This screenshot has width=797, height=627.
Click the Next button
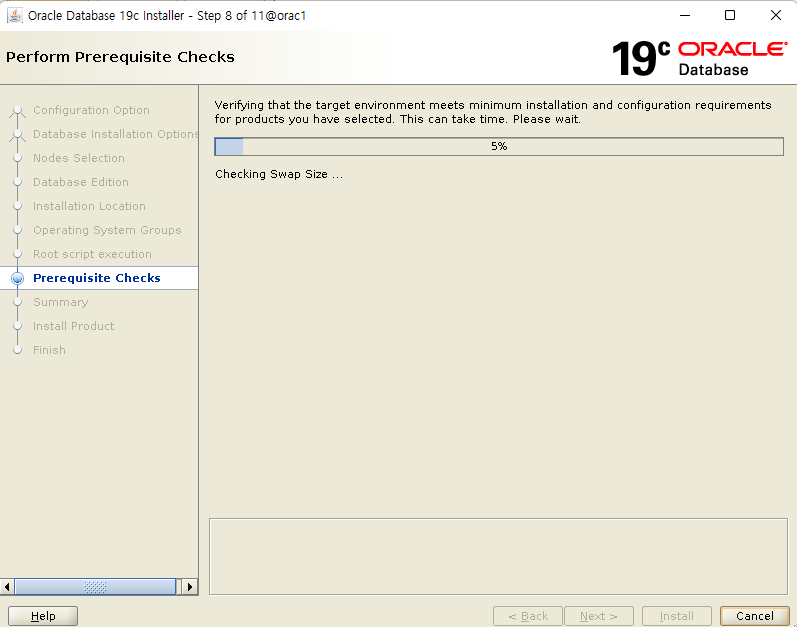599,616
